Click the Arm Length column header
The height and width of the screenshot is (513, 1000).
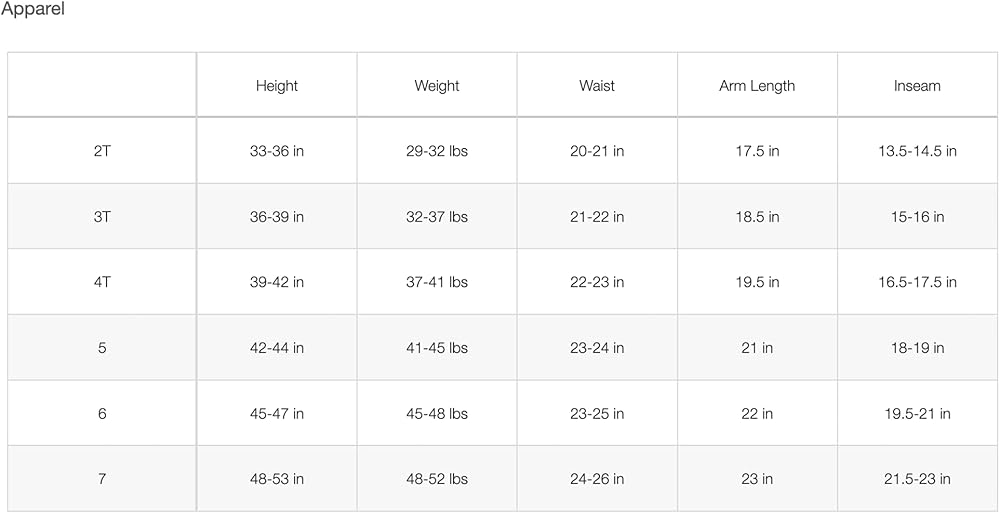(757, 86)
